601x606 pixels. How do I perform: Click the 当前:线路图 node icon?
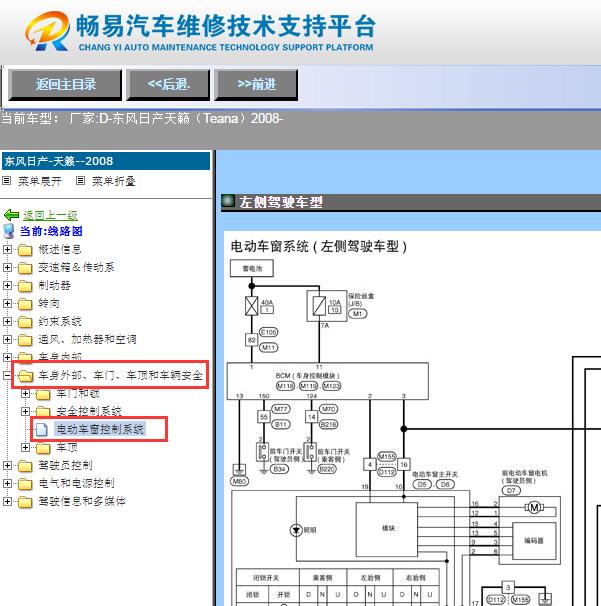point(9,231)
